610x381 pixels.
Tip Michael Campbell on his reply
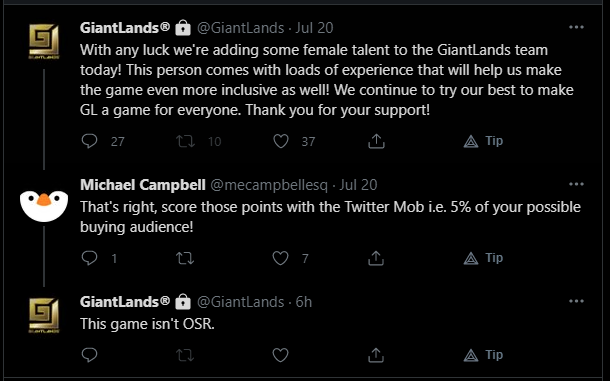(x=483, y=258)
